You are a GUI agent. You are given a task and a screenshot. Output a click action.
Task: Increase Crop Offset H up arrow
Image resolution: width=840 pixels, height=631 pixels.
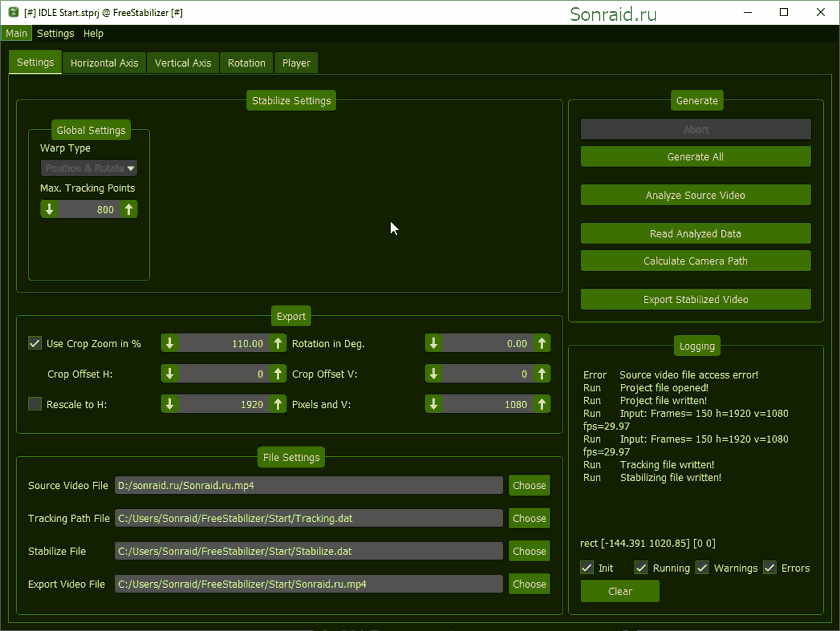(x=278, y=374)
